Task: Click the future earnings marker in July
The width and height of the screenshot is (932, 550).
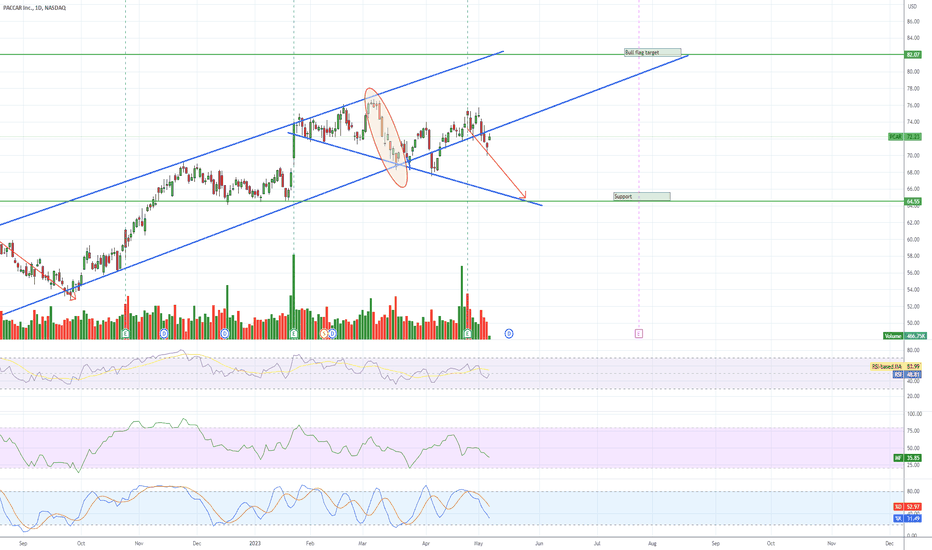Action: [639, 334]
